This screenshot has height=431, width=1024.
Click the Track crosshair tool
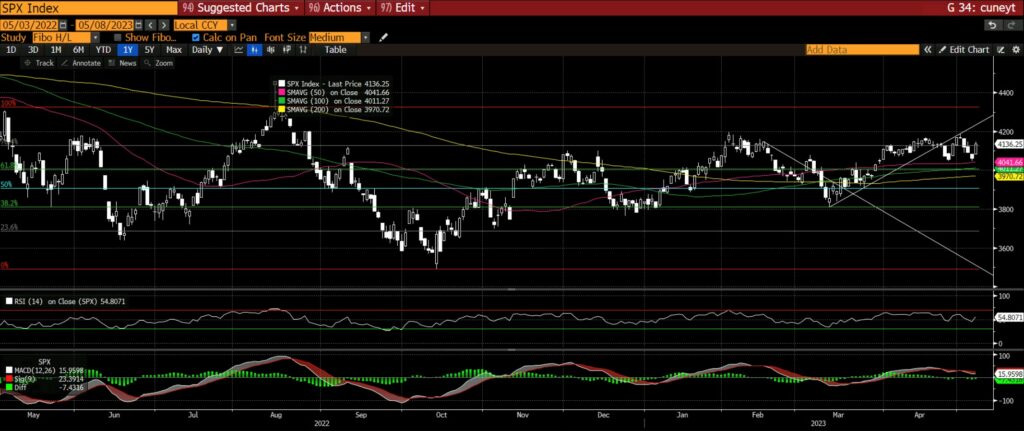click(x=40, y=62)
